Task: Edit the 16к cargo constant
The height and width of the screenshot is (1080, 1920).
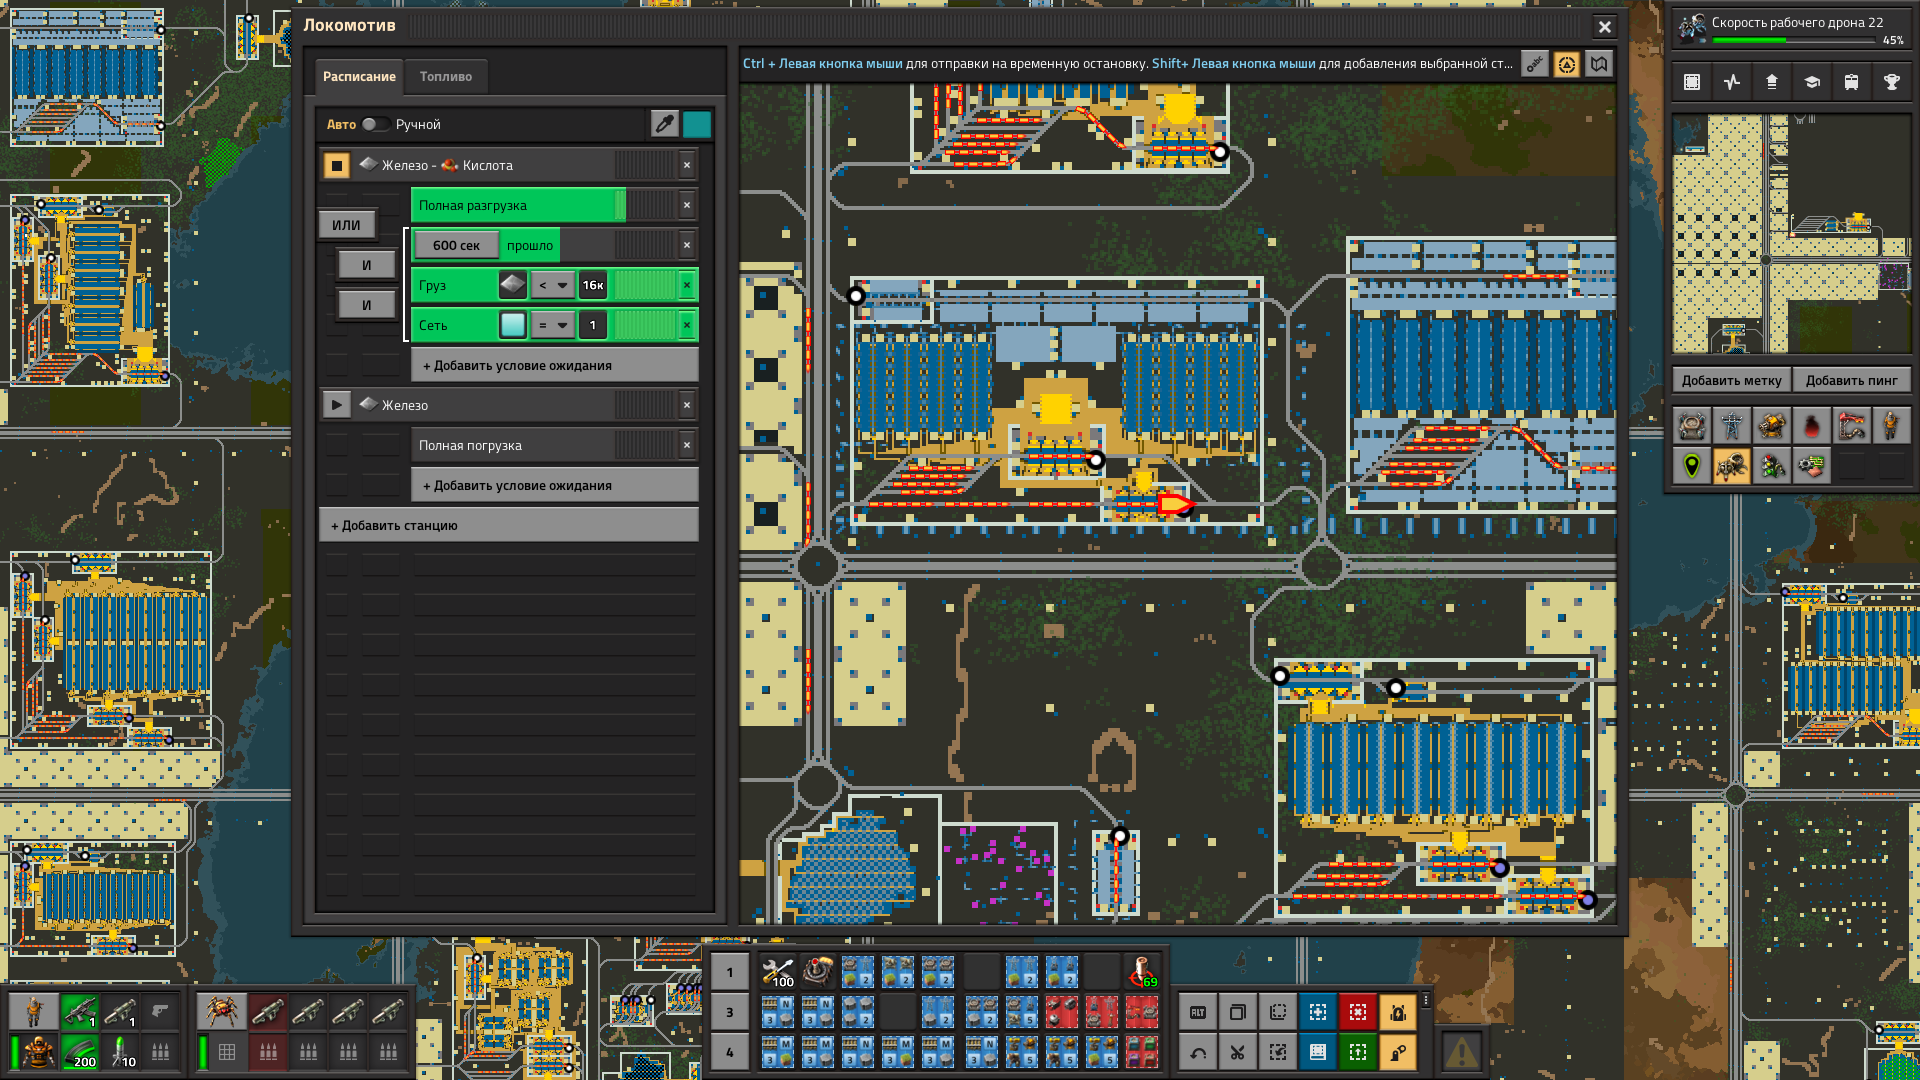Action: (x=593, y=285)
